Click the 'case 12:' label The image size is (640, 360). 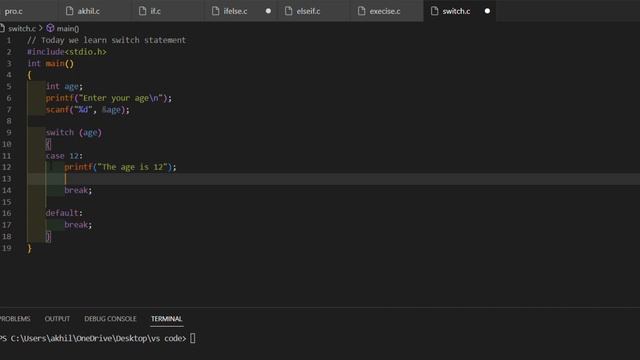[x=64, y=156]
